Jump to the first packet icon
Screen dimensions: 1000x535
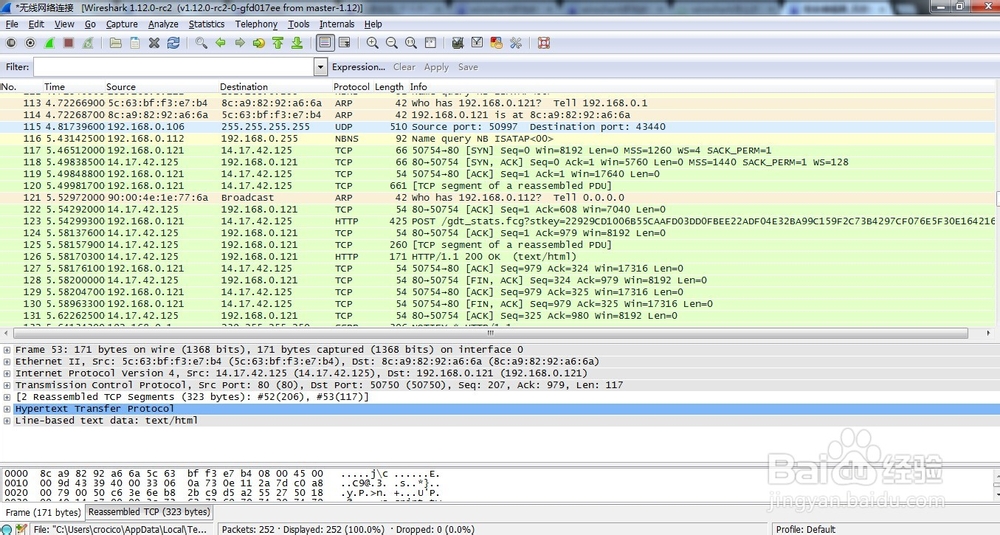(277, 43)
